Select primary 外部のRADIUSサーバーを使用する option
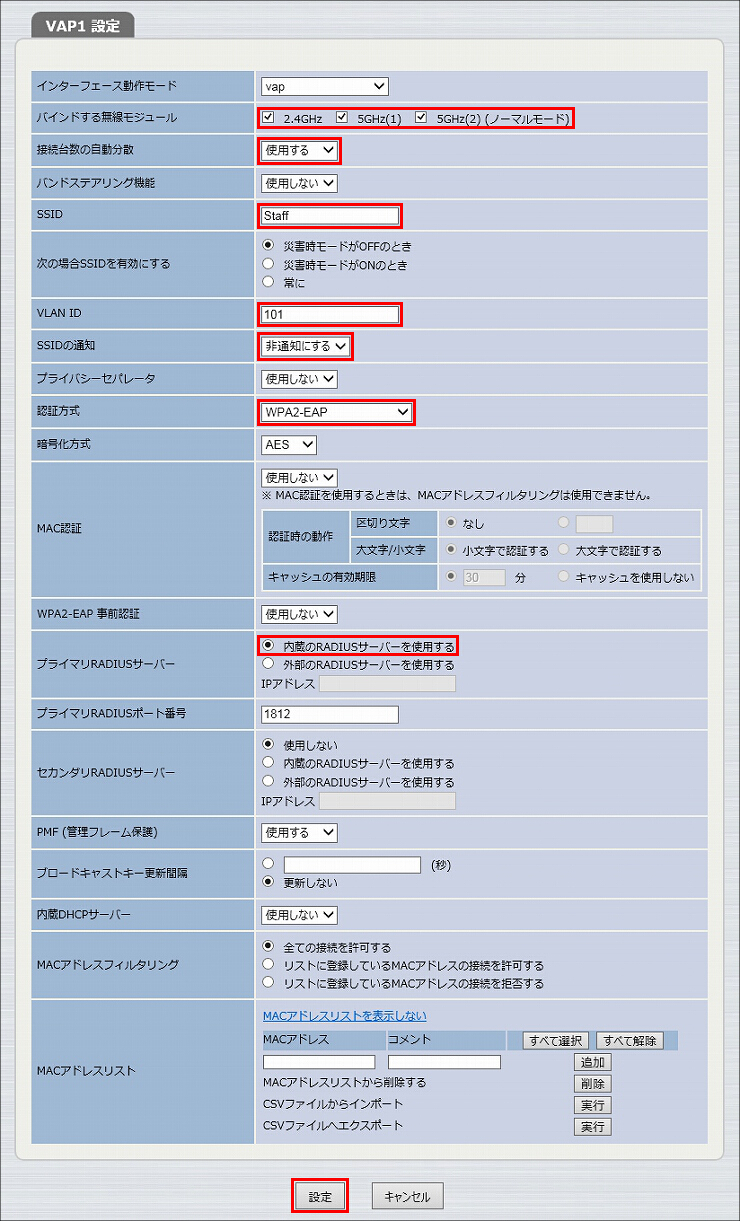The height and width of the screenshot is (1221, 740). pyautogui.click(x=268, y=664)
